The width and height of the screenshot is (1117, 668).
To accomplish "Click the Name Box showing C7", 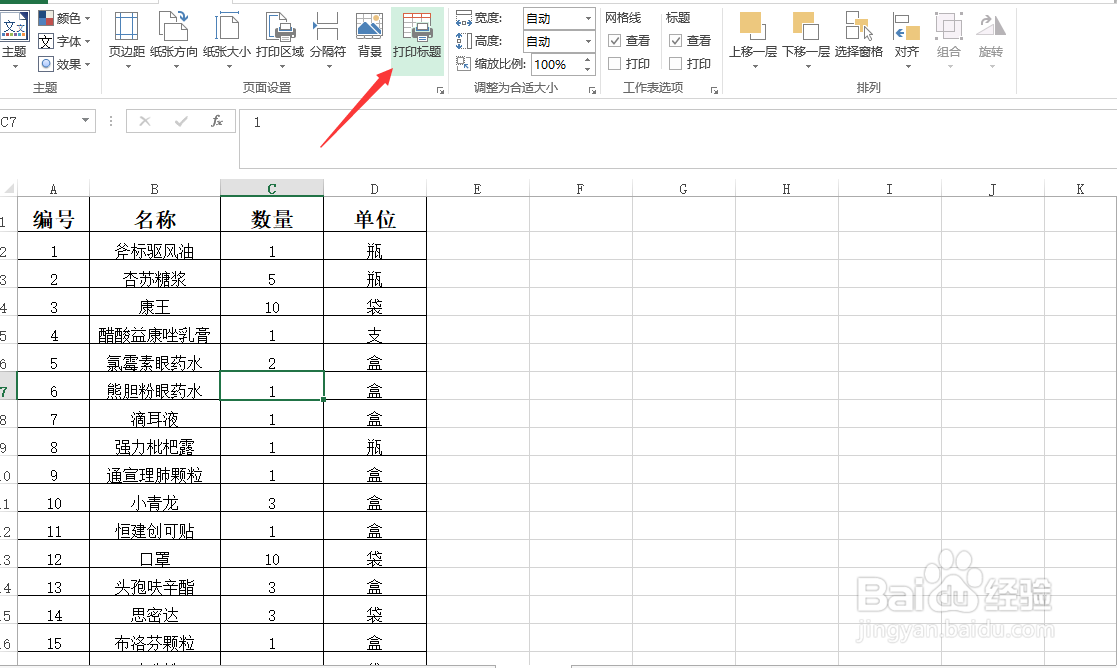I will [x=39, y=122].
